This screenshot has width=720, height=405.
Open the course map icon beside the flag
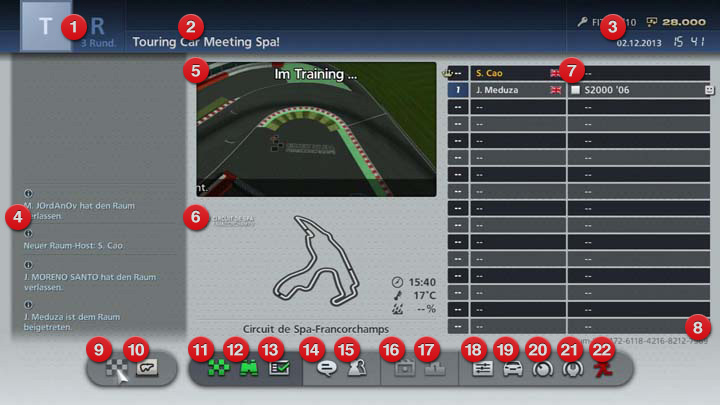pos(148,367)
